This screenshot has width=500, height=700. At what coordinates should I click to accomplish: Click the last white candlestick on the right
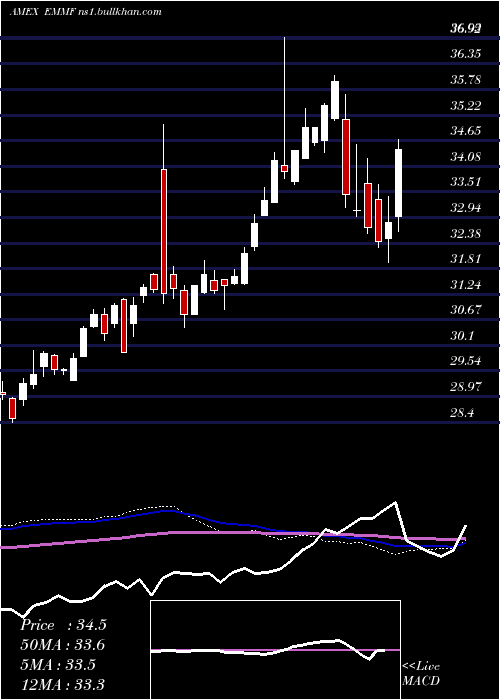[399, 183]
